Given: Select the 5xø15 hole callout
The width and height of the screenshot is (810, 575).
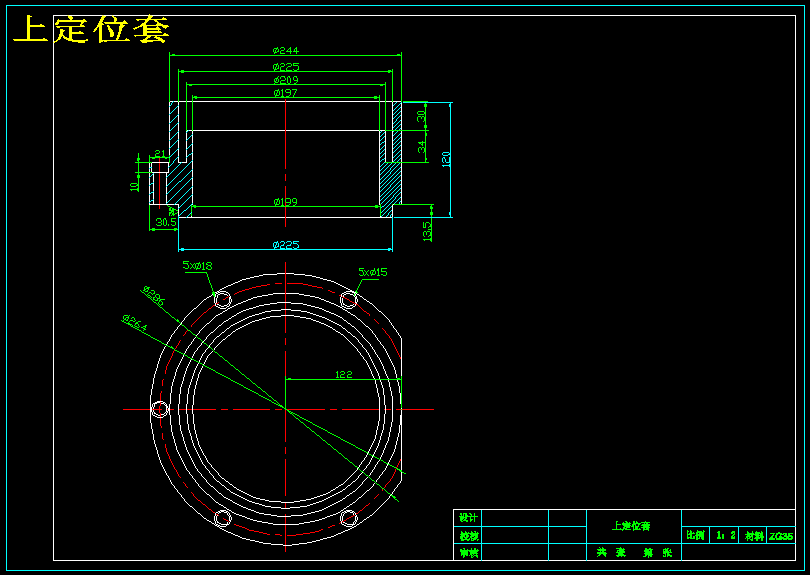Looking at the screenshot, I should [x=372, y=272].
